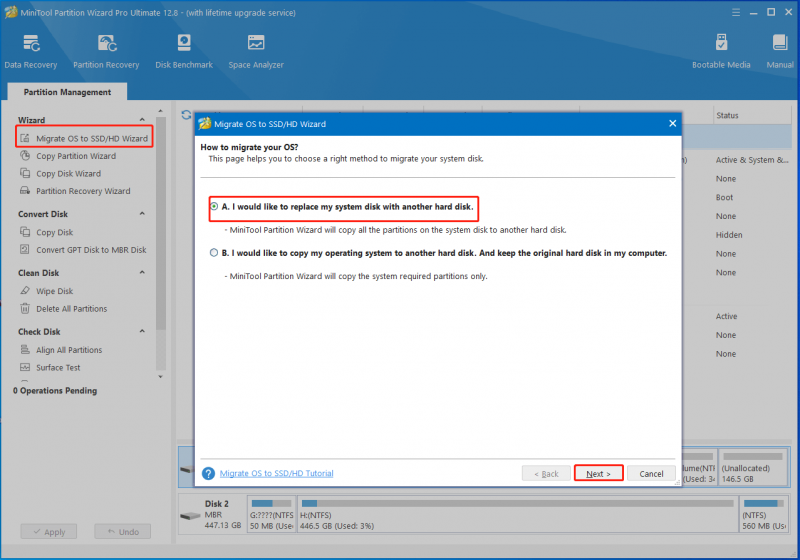The image size is (800, 560).
Task: Select option A replace system disk
Action: pos(214,207)
